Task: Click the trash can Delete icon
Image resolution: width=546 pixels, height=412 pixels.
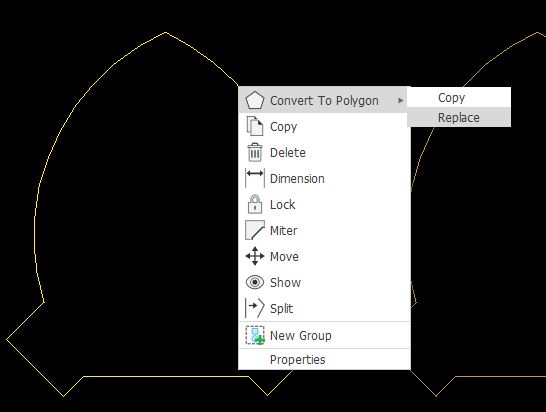Action: [255, 152]
